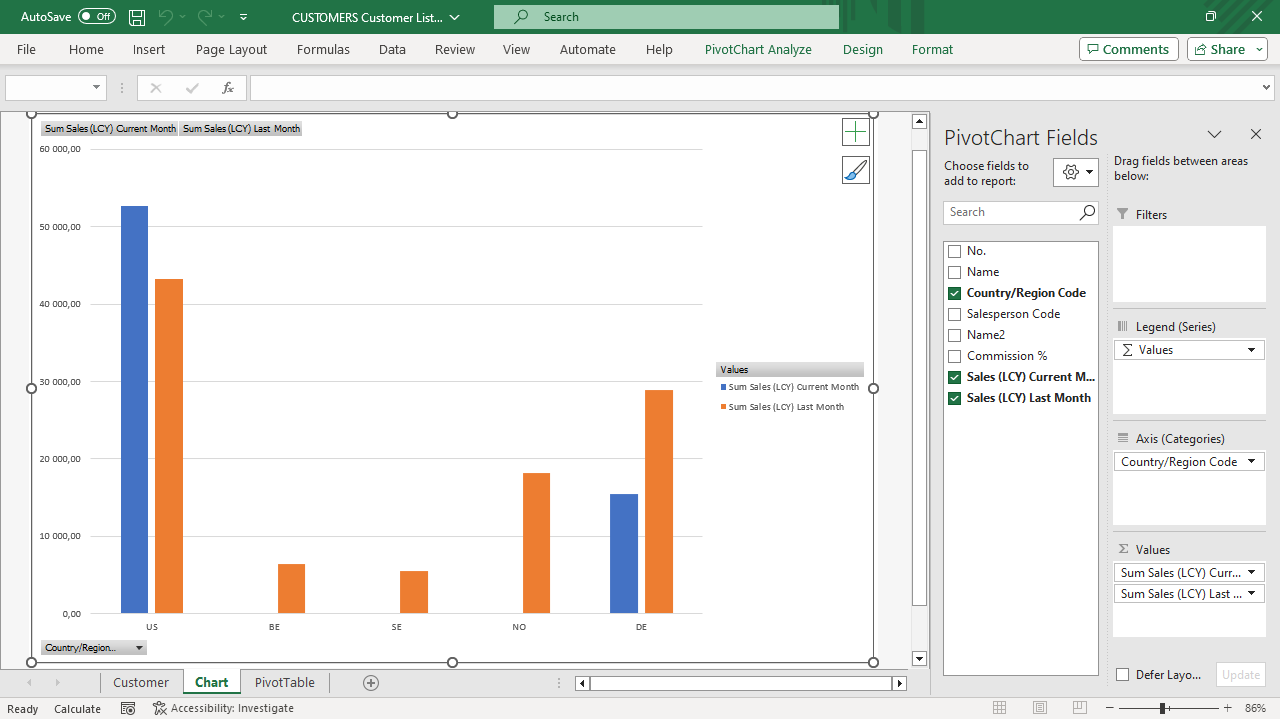Switch to Page Layout view icon
Viewport: 1280px width, 720px height.
tap(1040, 708)
